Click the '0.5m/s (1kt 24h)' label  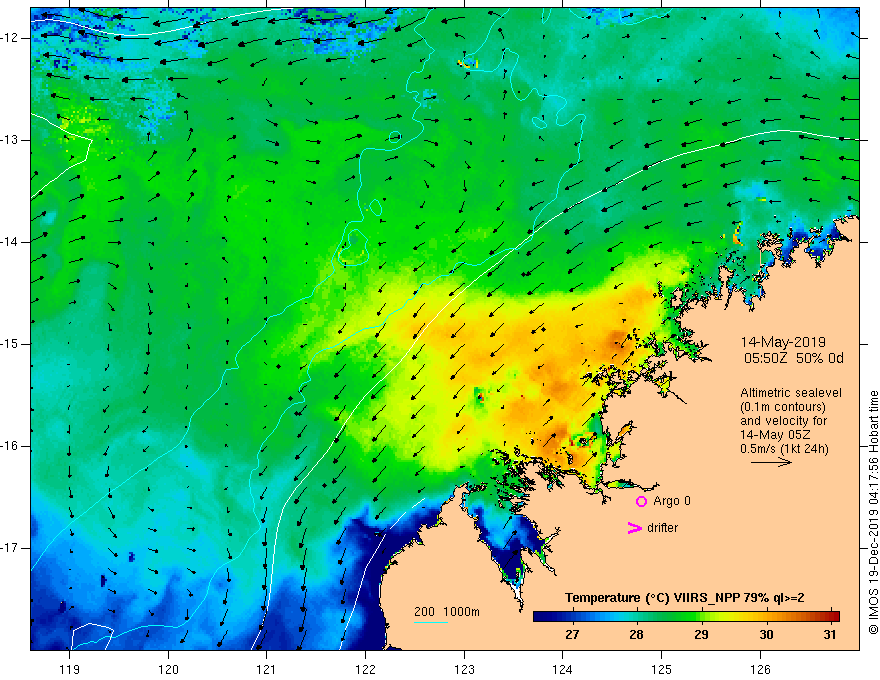784,449
